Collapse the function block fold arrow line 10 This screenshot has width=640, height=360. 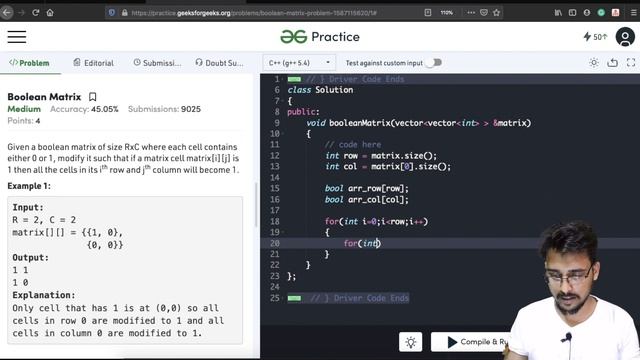click(283, 133)
